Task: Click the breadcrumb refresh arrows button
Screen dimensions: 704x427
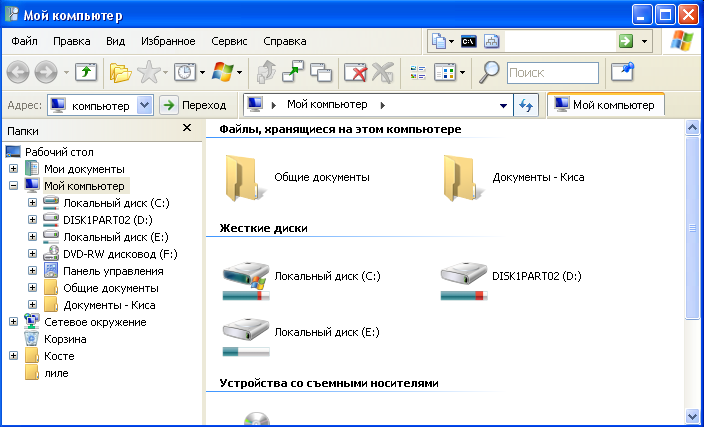Action: tap(526, 106)
